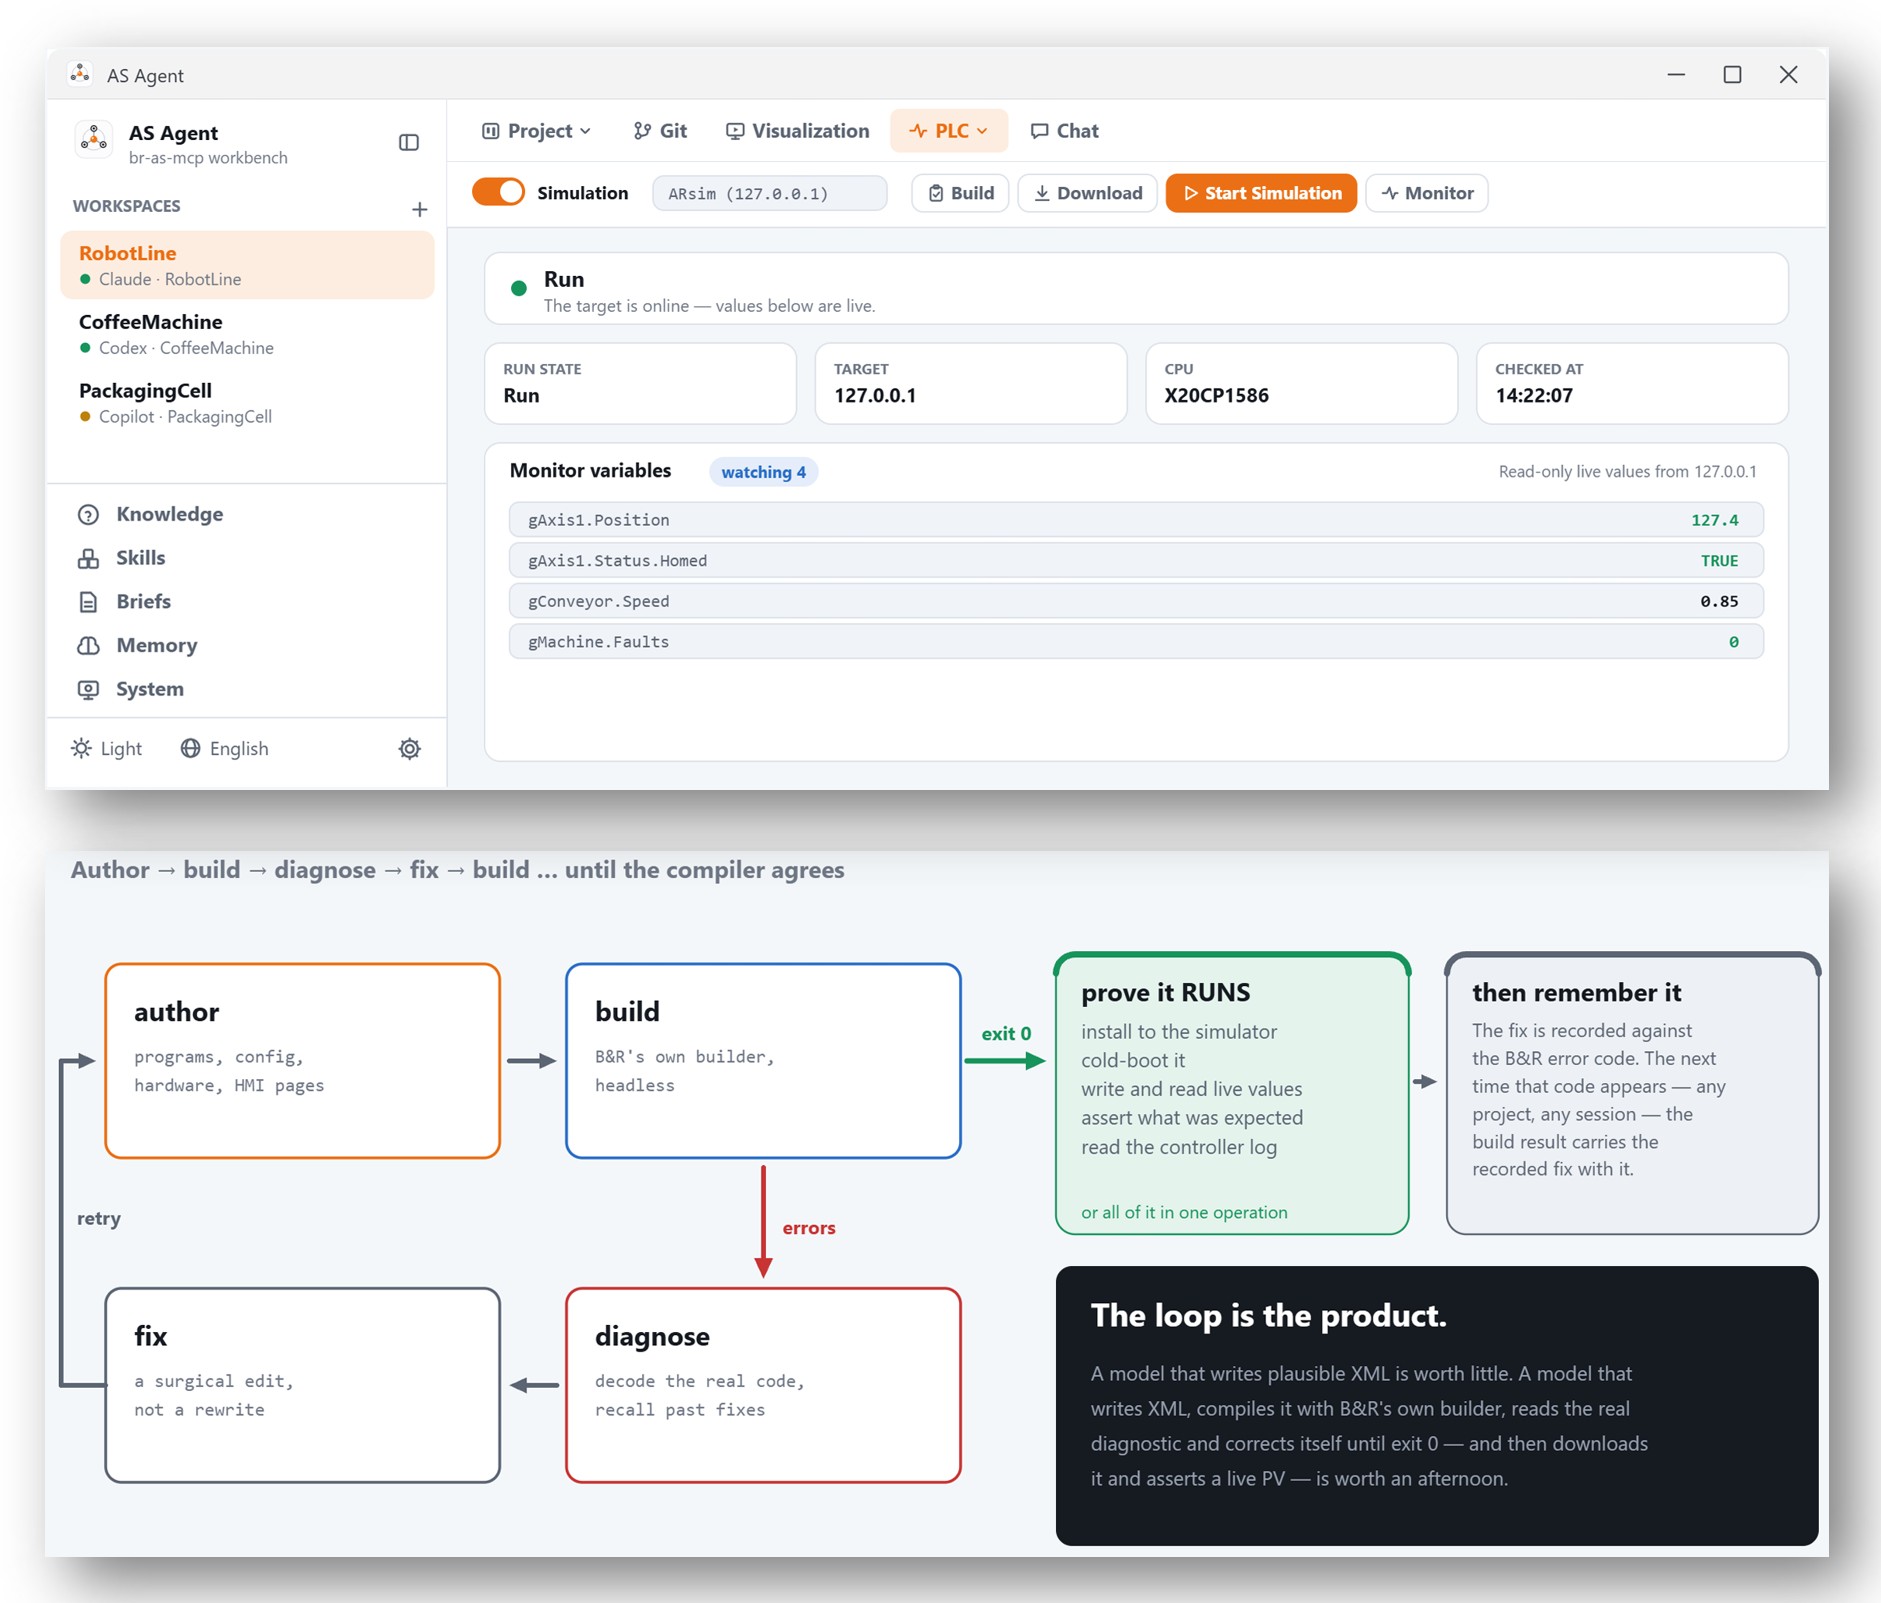Click the Skills icon in sidebar
The image size is (1881, 1603).
pyautogui.click(x=89, y=559)
